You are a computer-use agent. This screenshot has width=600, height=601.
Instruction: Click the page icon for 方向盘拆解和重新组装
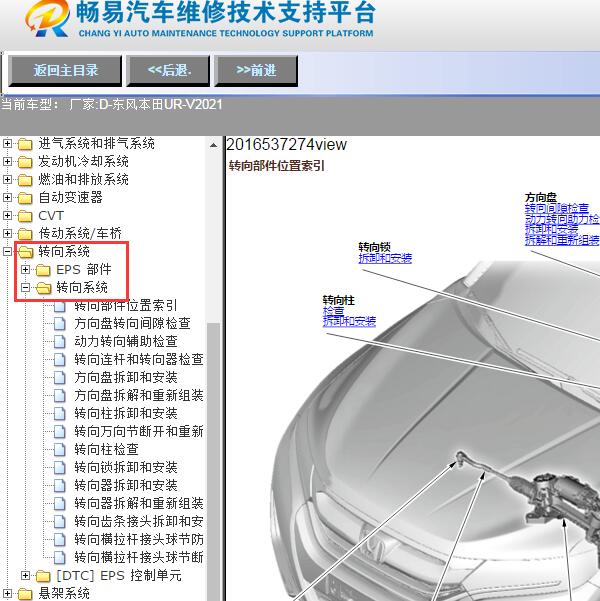[59, 396]
